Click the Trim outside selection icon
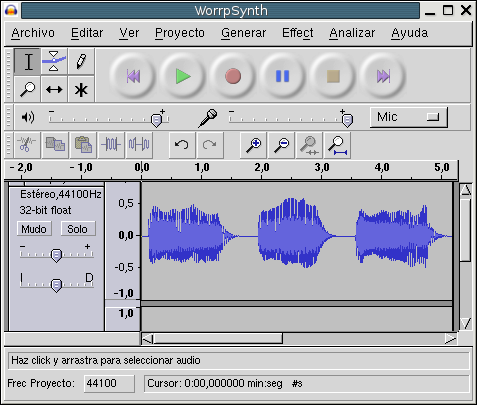 [111, 145]
